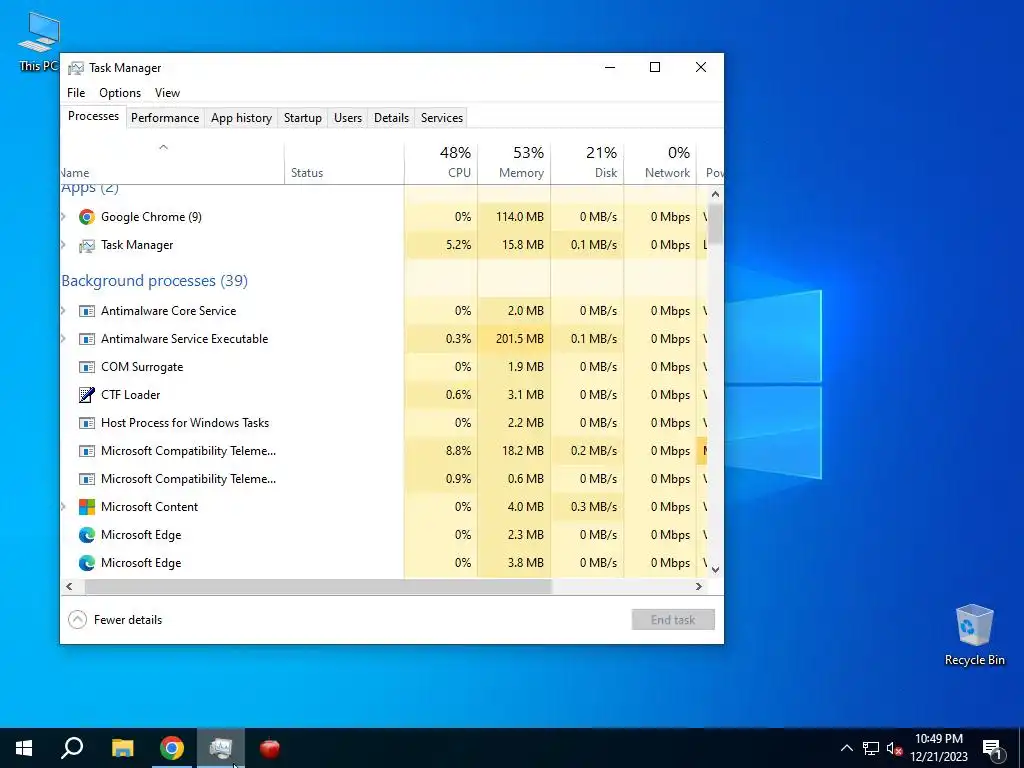This screenshot has width=1024, height=768.
Task: Click the icon of the 18.2 MB Telemetry process
Action: 87,451
